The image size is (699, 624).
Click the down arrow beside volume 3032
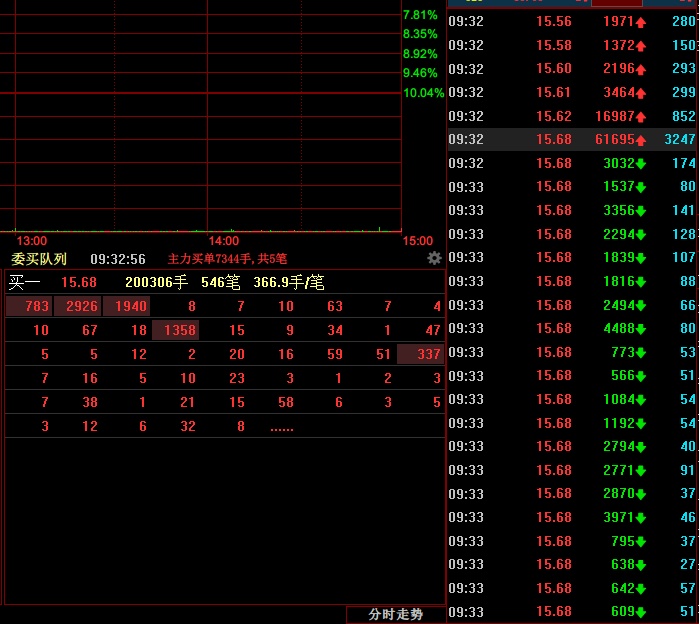(x=641, y=164)
